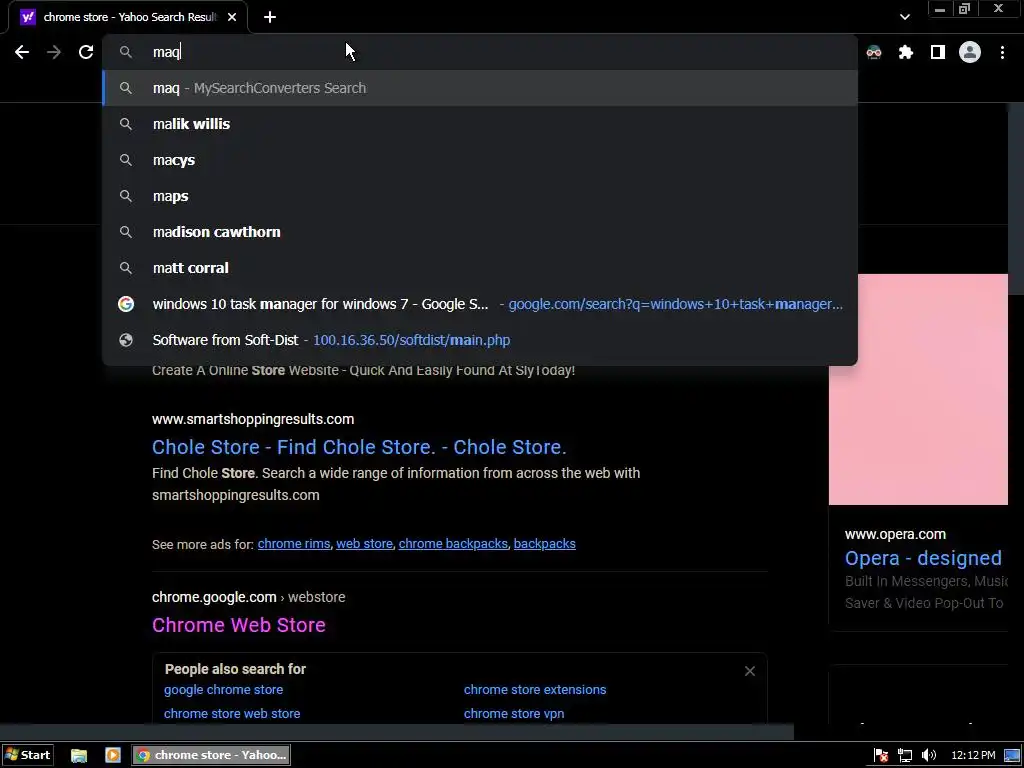Click the show desktop icon in the tray
The height and width of the screenshot is (768, 1024).
tap(1012, 756)
